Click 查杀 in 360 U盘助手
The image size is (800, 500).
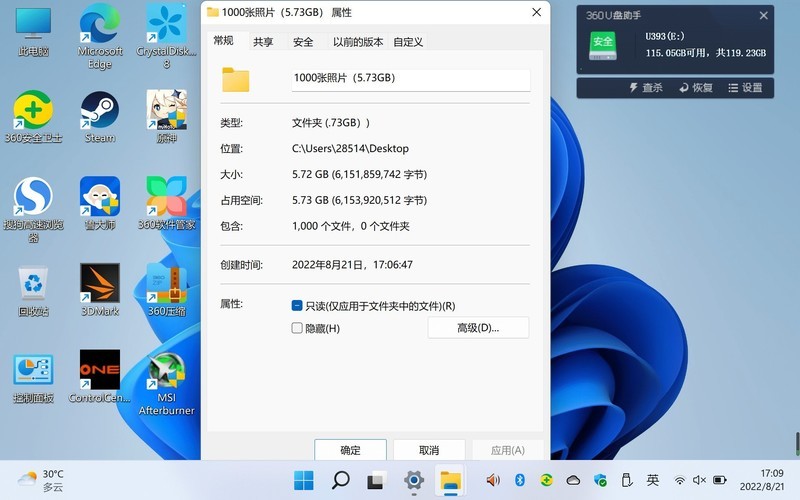[646, 88]
